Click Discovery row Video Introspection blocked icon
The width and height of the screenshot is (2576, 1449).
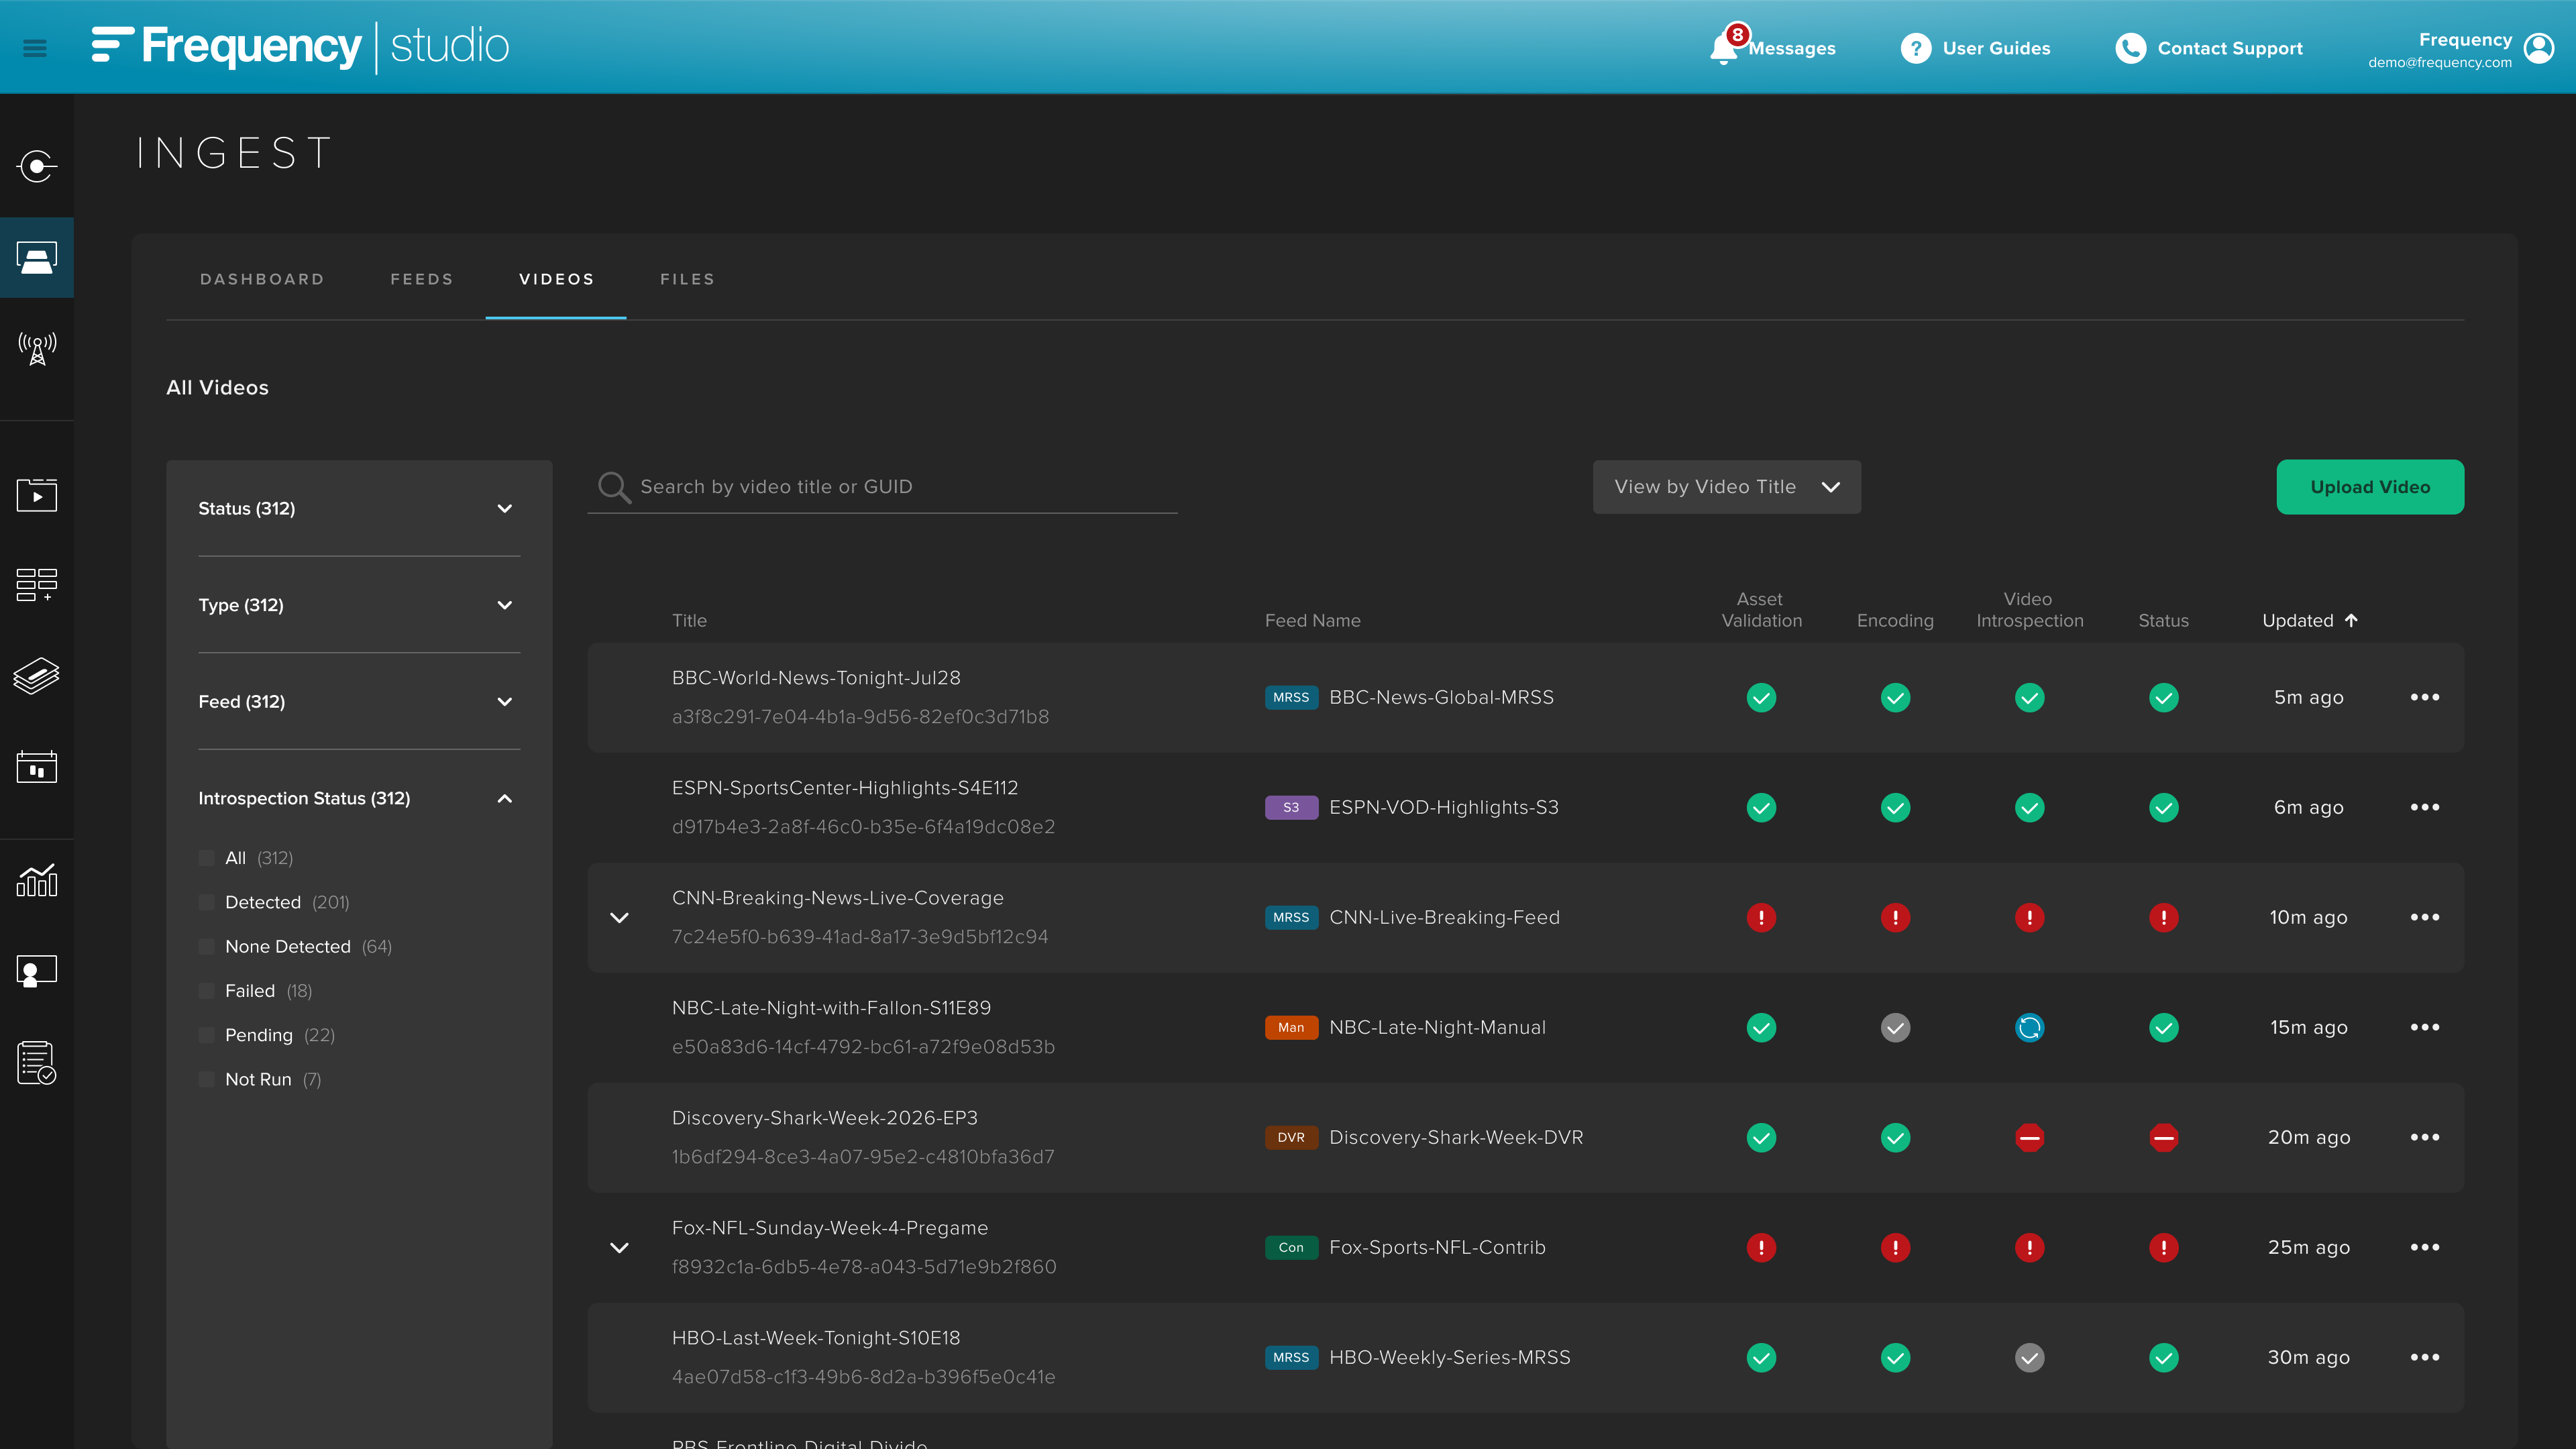[x=2029, y=1137]
